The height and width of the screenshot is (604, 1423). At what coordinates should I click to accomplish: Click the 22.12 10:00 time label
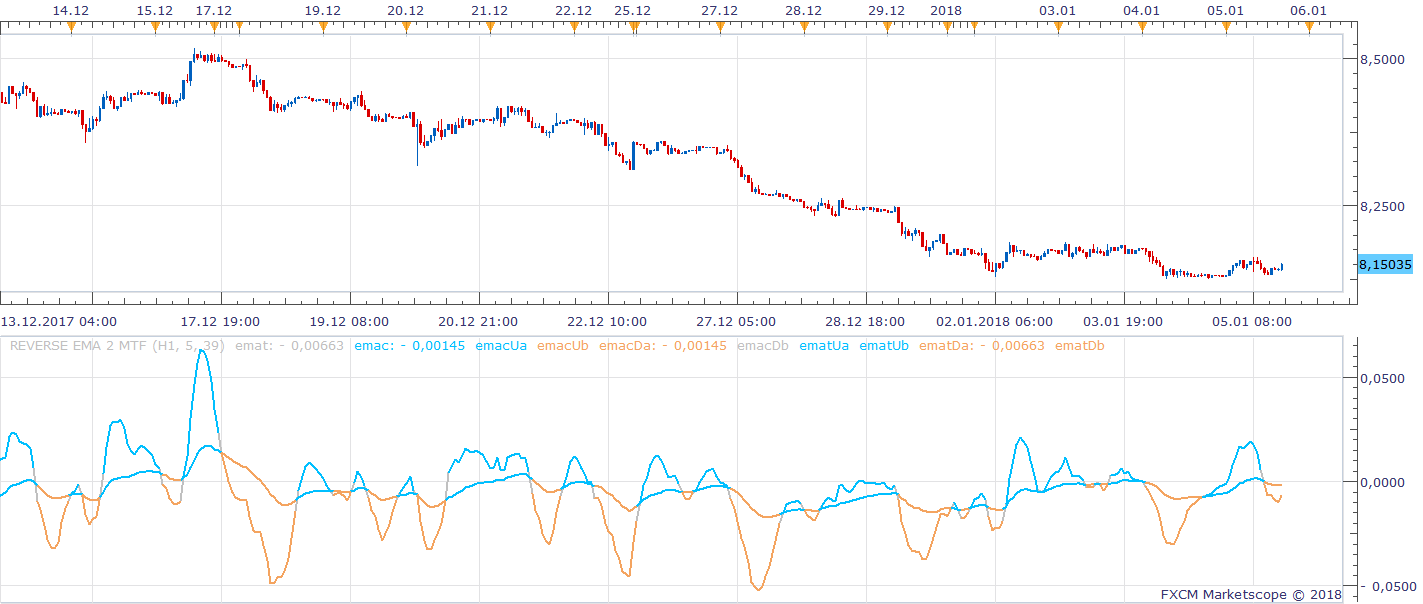pyautogui.click(x=607, y=321)
